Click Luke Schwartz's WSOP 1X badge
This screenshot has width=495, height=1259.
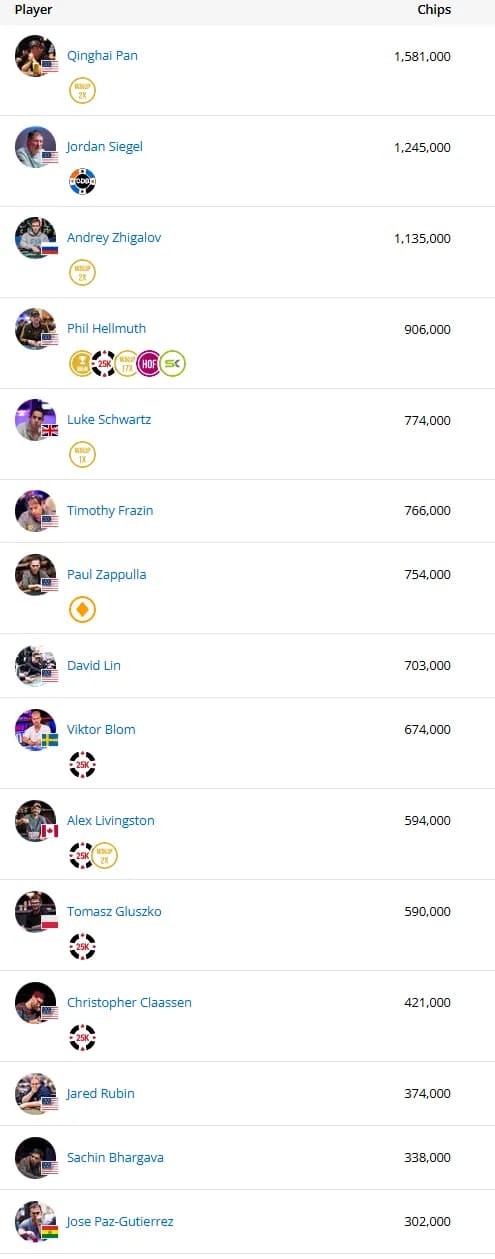click(82, 454)
